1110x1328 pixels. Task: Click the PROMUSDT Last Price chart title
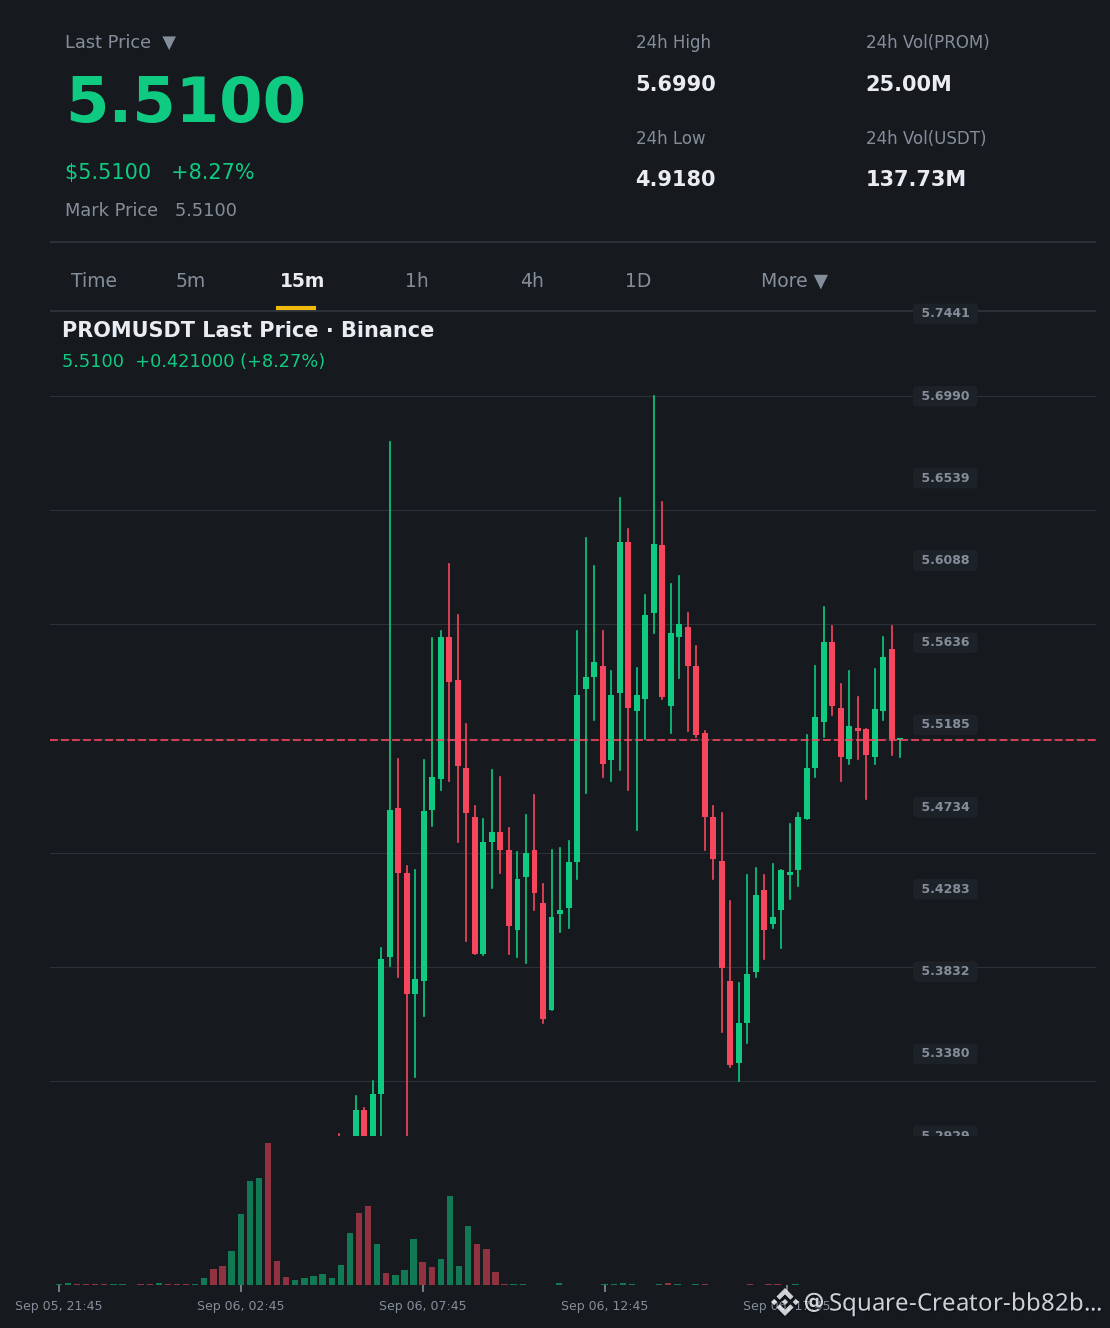pos(248,330)
